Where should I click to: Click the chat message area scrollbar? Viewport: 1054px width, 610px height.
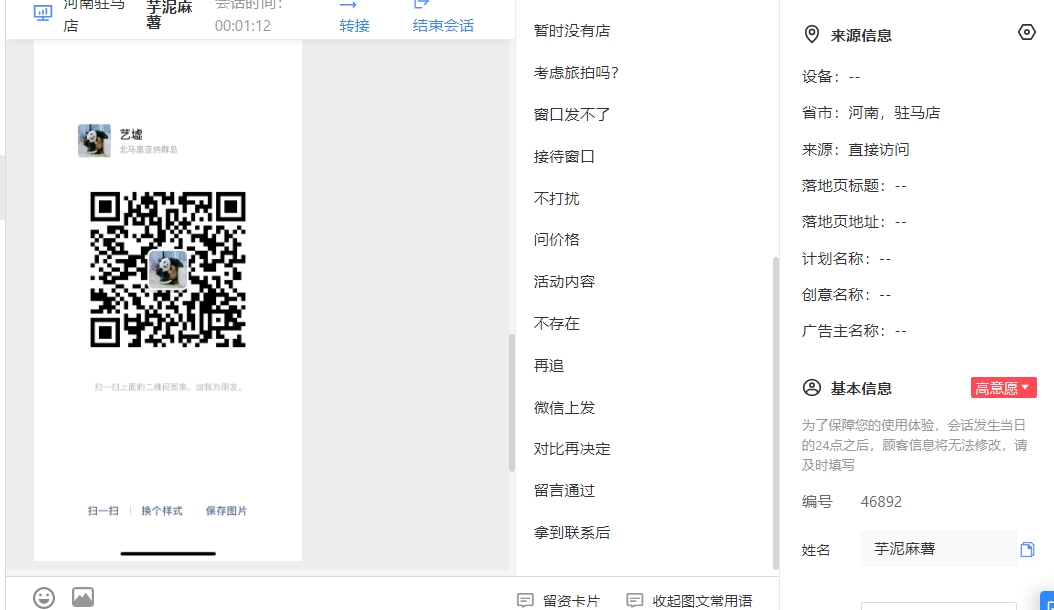[512, 404]
